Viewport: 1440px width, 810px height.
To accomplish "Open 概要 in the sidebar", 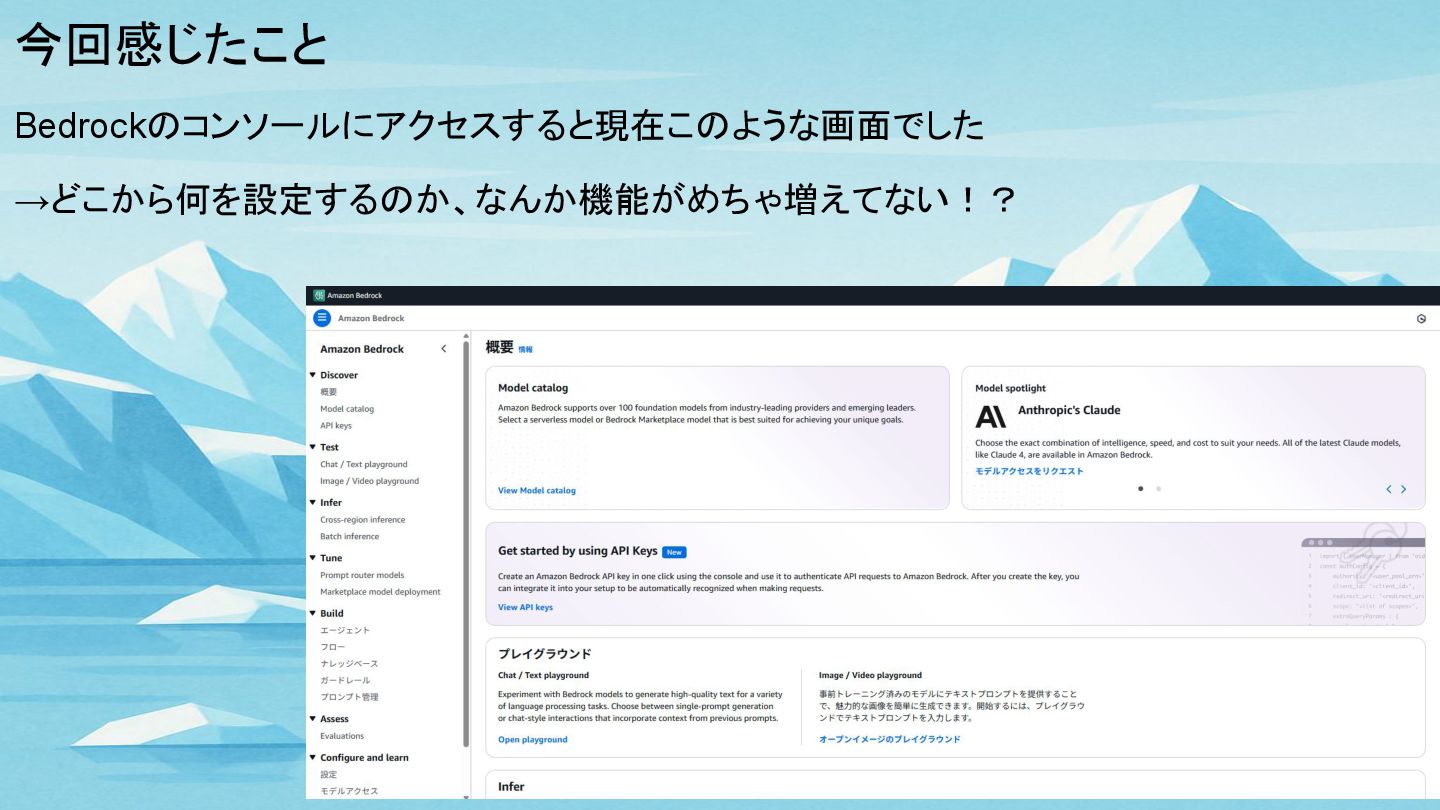I will pos(329,392).
